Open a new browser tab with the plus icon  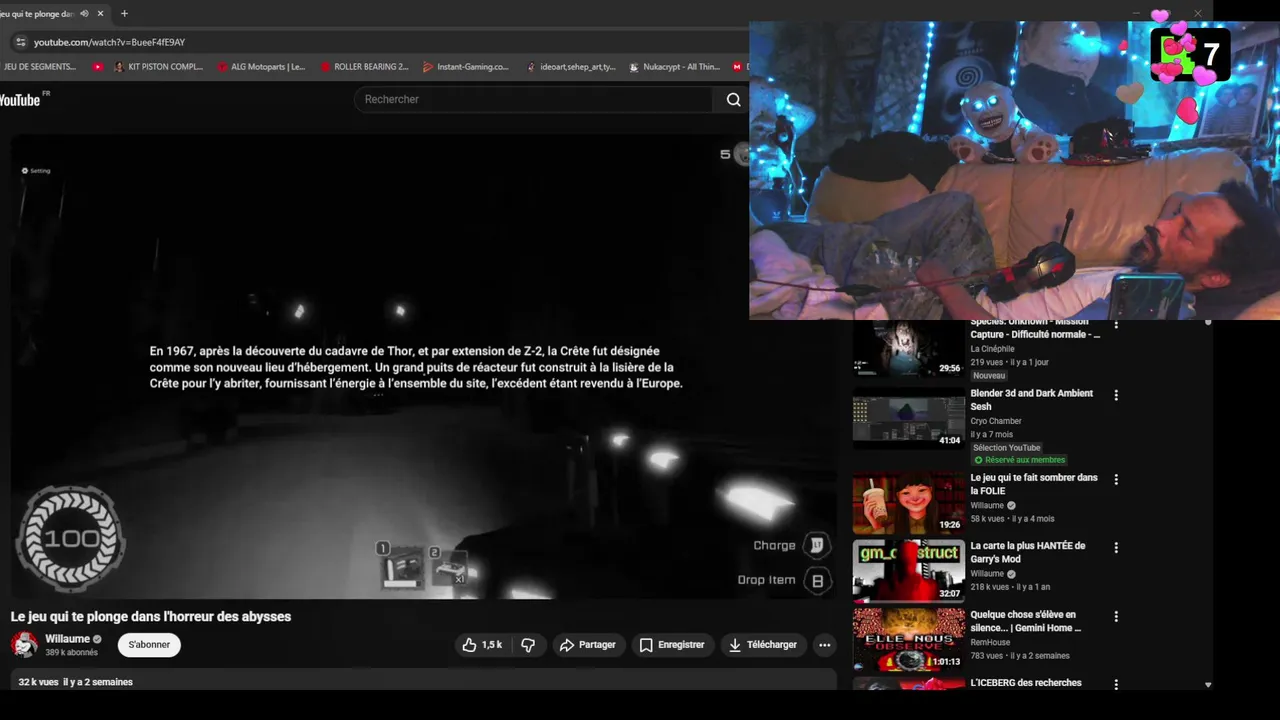[124, 14]
